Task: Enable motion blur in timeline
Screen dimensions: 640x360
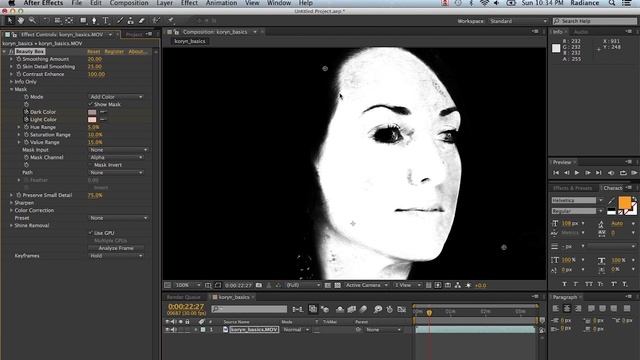Action: 363,309
